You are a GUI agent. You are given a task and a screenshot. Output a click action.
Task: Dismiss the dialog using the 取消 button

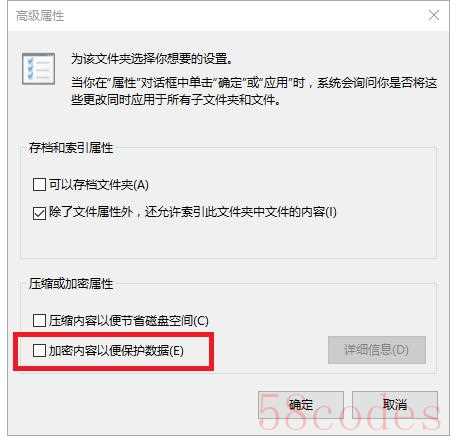coord(395,405)
